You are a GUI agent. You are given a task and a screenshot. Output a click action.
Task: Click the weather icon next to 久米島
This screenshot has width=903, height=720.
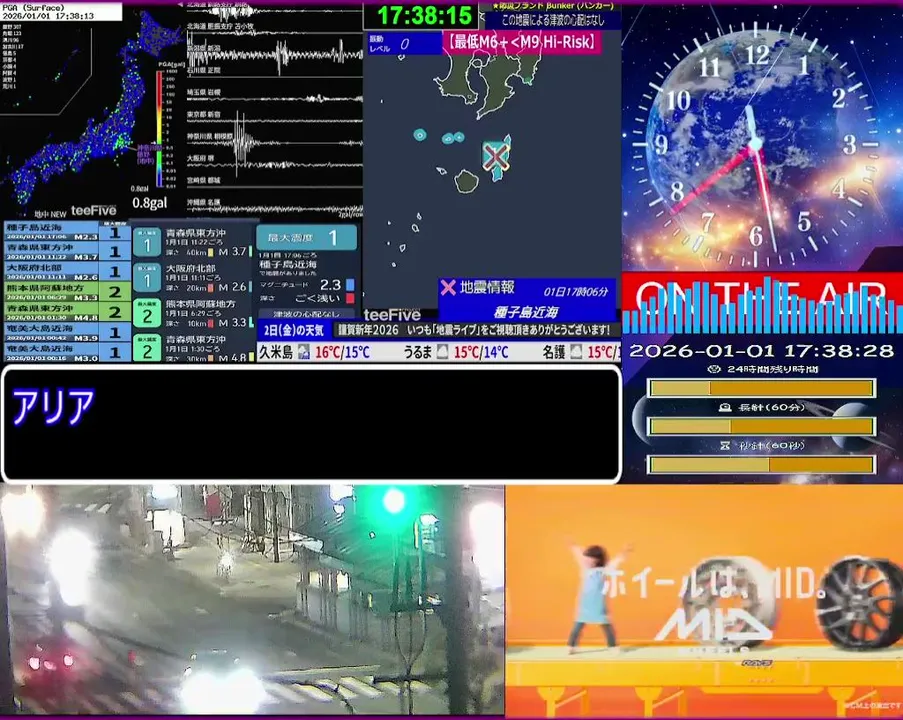[303, 352]
